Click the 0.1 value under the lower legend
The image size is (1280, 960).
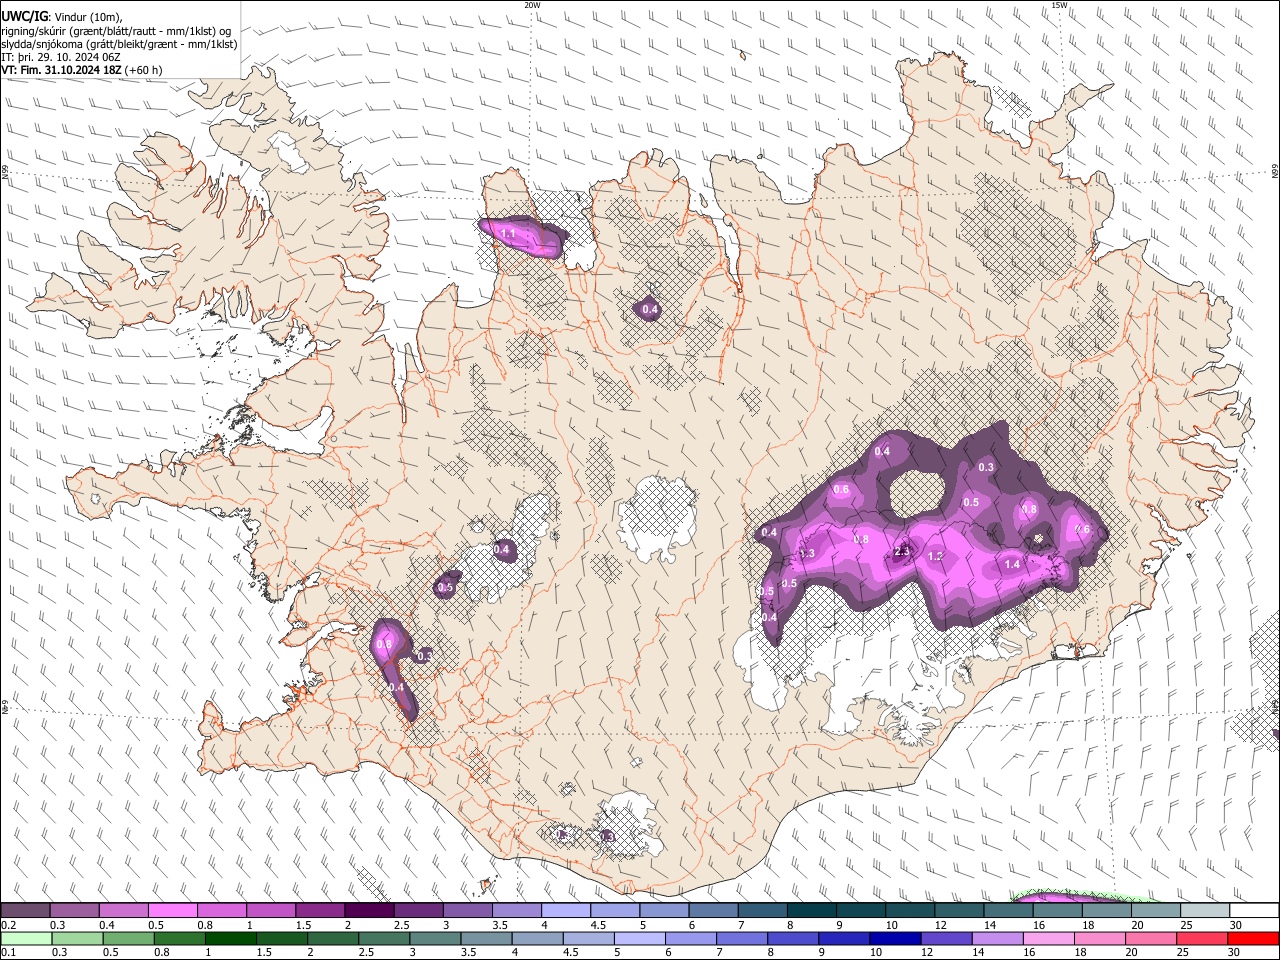click(8, 952)
